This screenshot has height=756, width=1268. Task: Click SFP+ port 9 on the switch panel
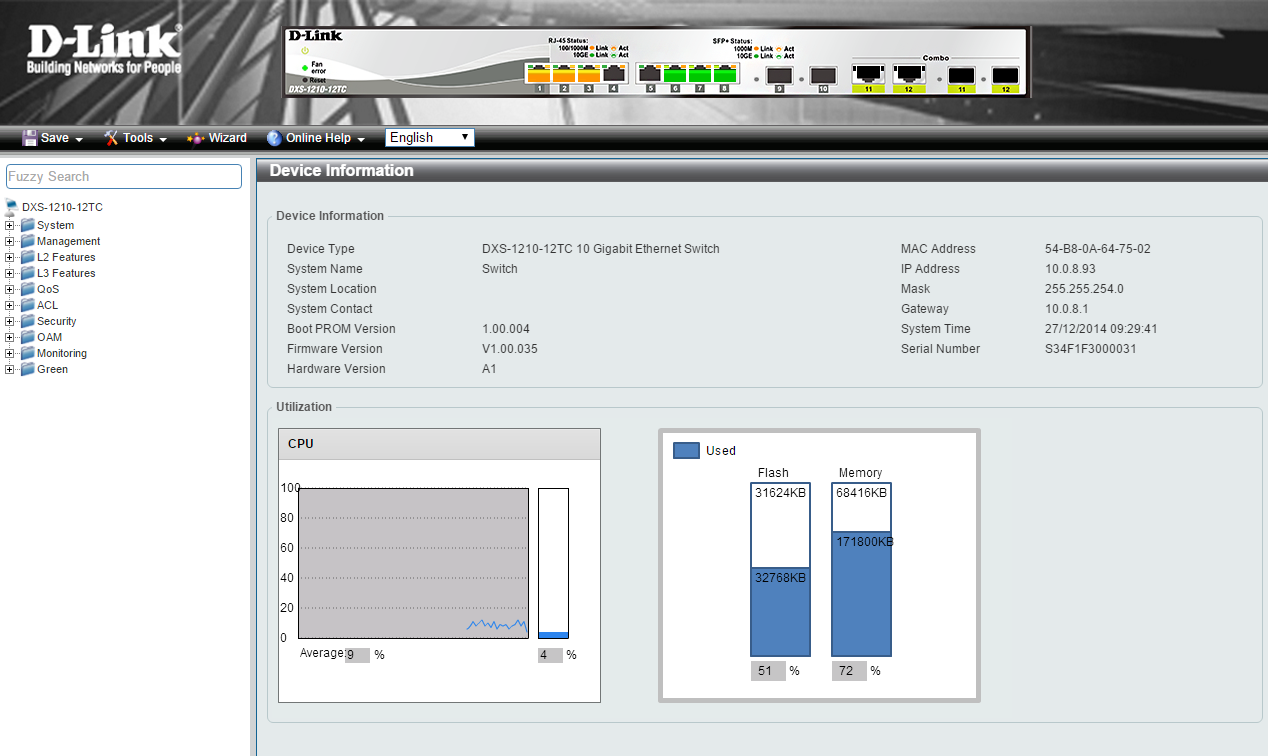click(x=779, y=75)
